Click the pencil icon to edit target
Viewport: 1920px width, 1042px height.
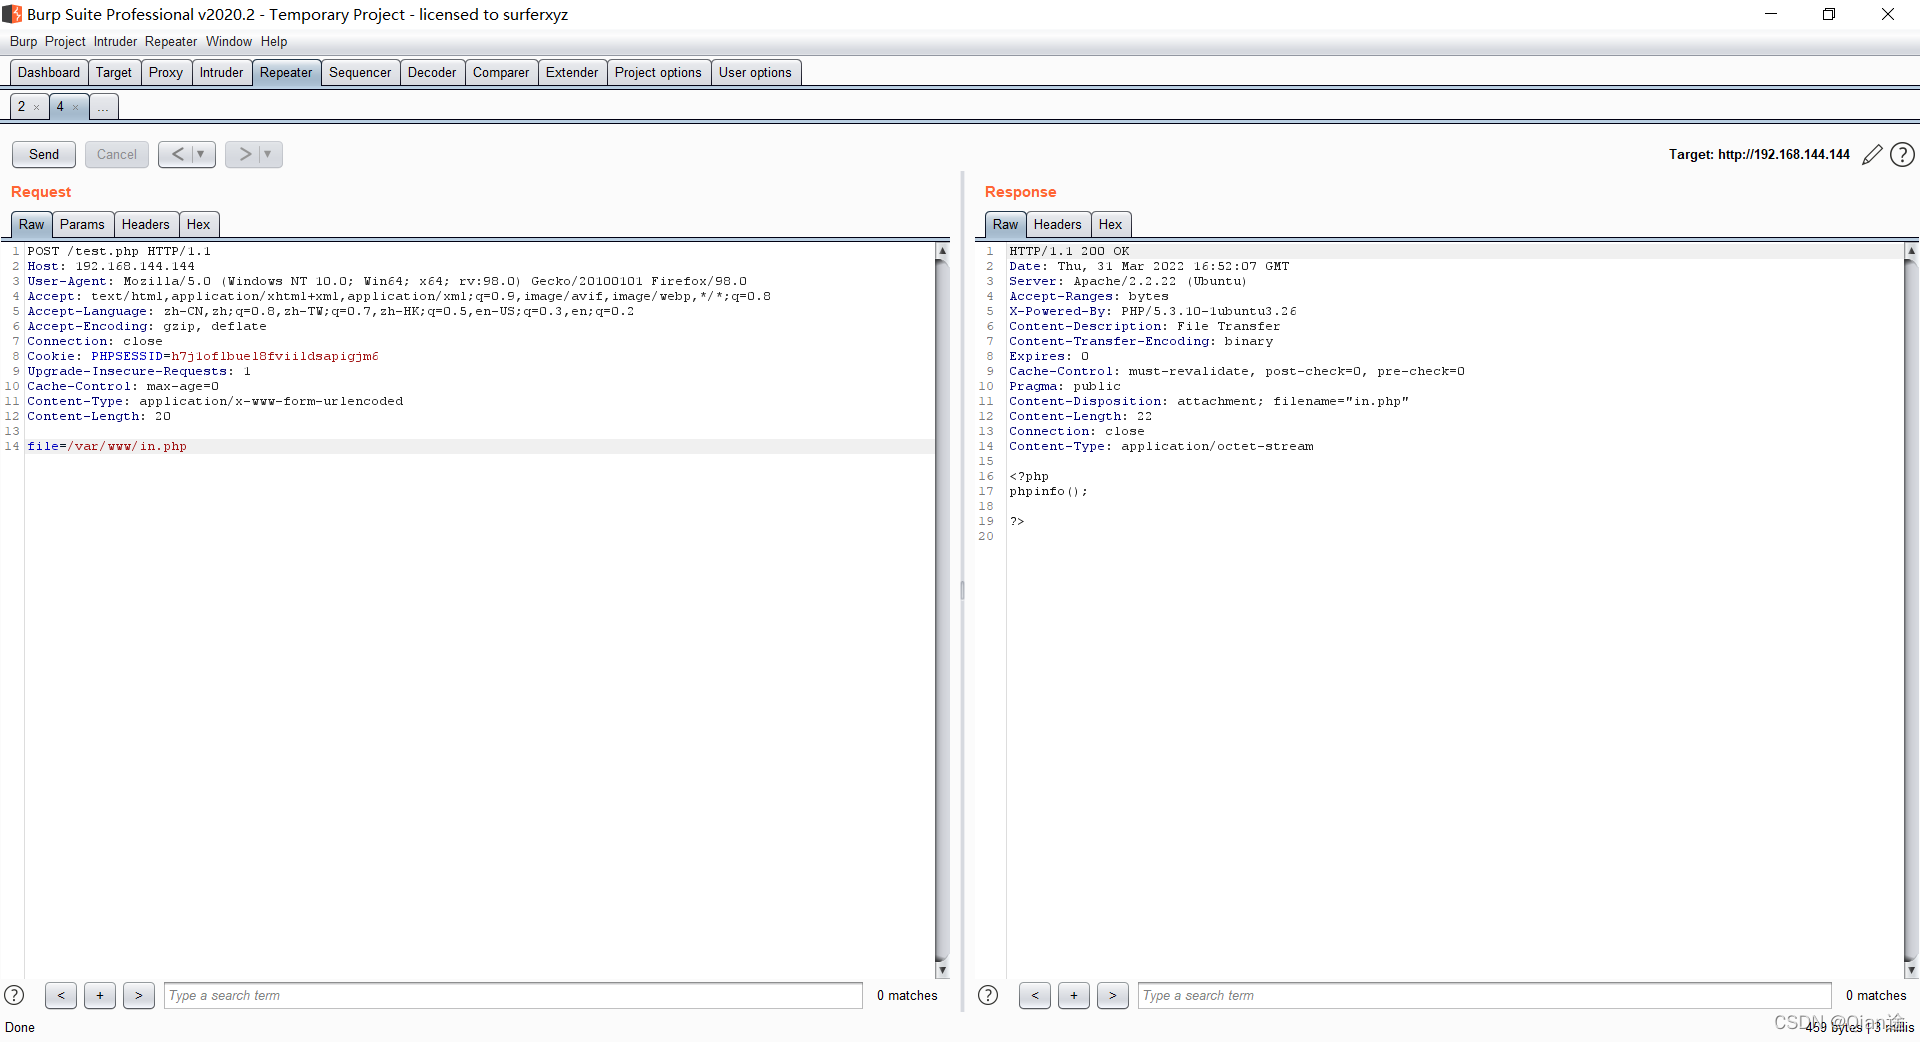coord(1872,154)
